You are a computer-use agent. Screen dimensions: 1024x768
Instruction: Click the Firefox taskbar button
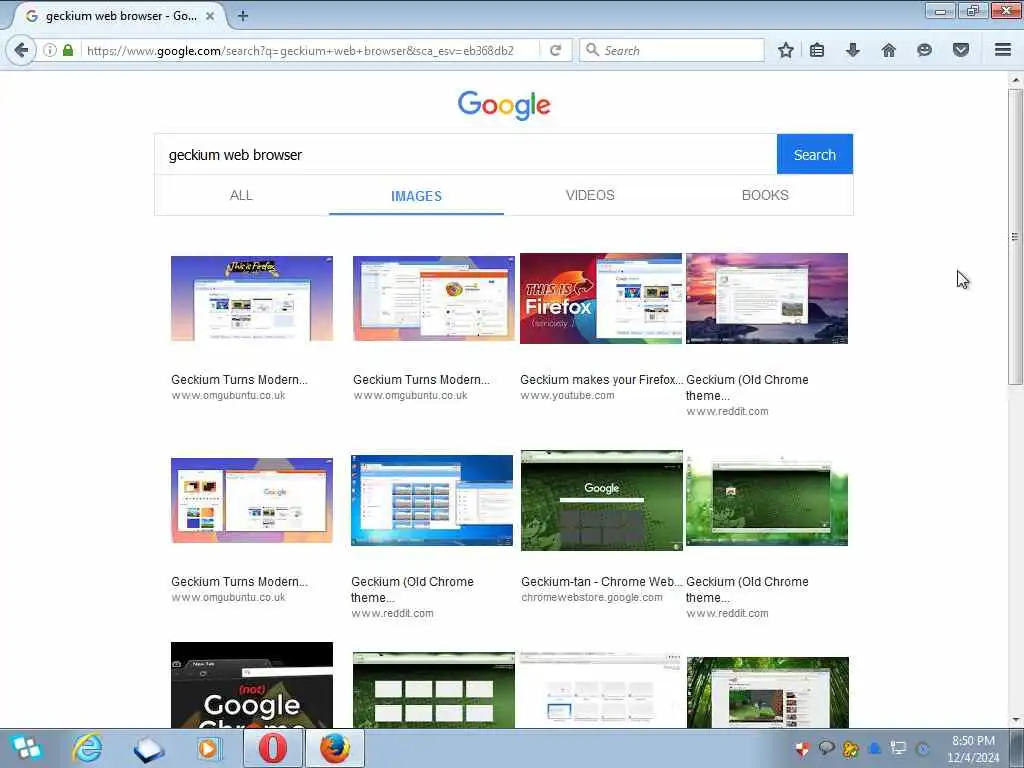point(334,748)
